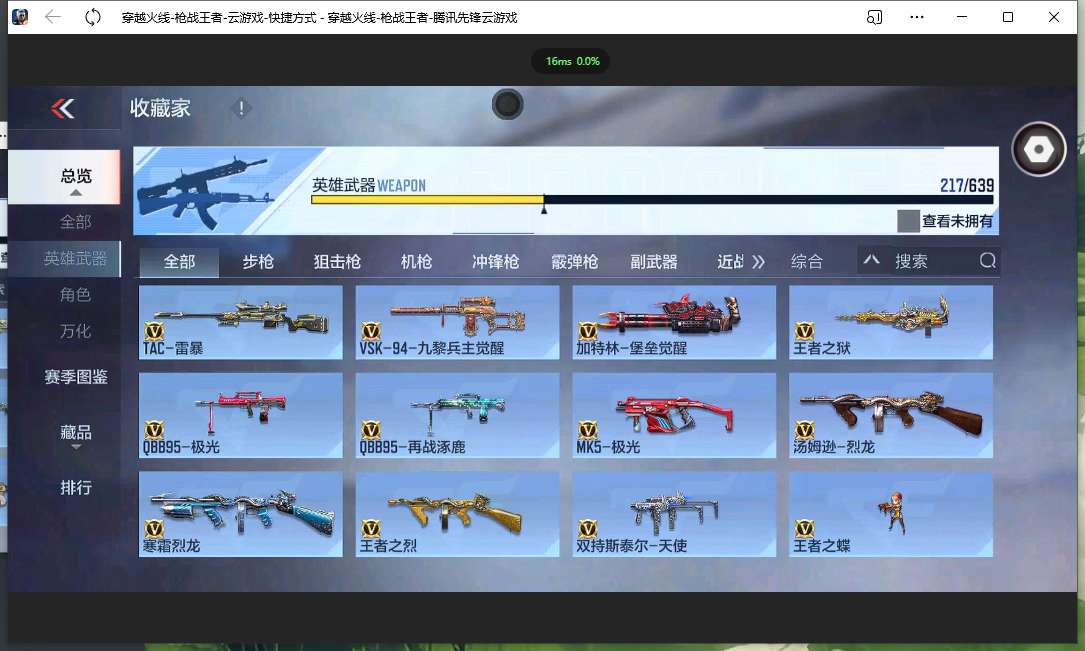Switch to the 机枪 tab
Screen dimensions: 1085x651
pyautogui.click(x=417, y=262)
